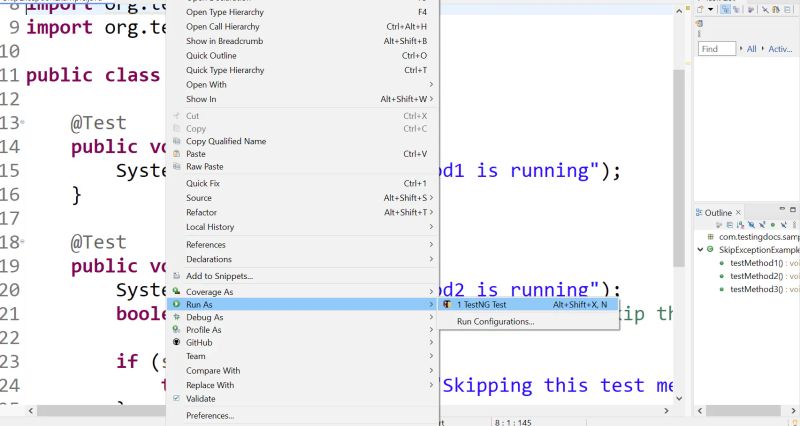This screenshot has height=426, width=800.
Task: Close the Outline tab
Action: (738, 212)
